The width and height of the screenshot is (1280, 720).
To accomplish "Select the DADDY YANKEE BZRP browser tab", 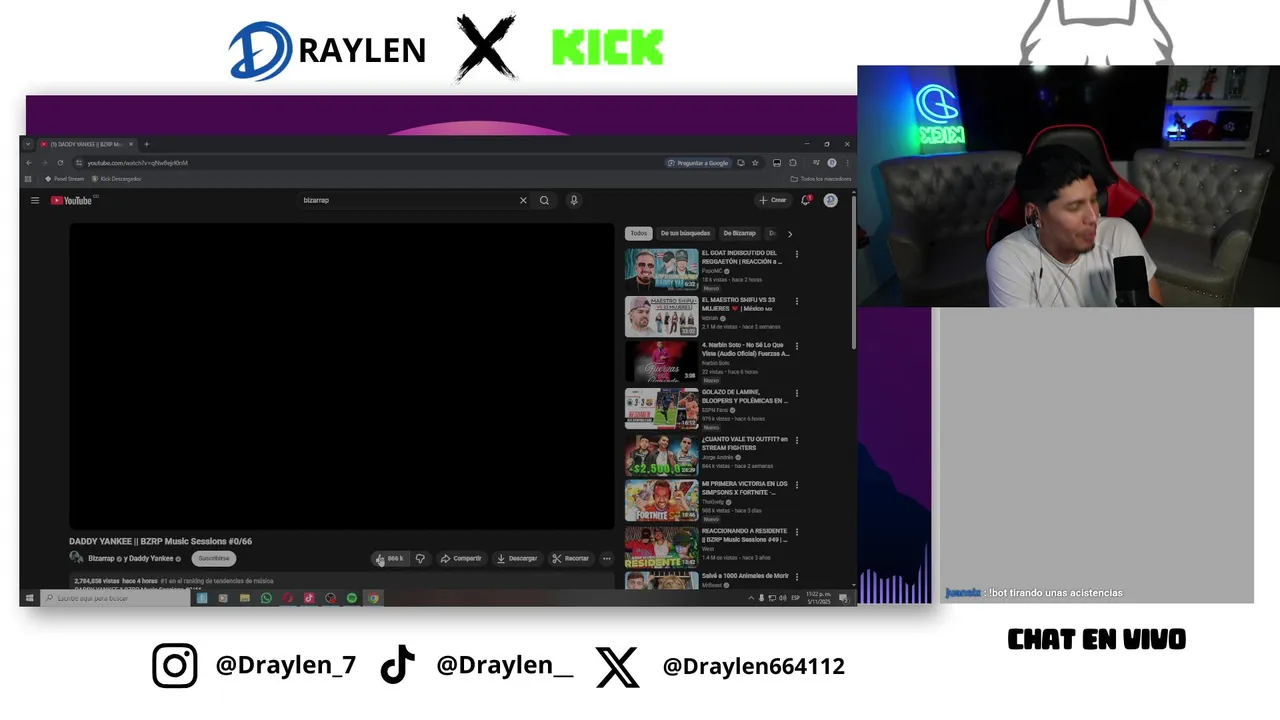I will (x=87, y=144).
